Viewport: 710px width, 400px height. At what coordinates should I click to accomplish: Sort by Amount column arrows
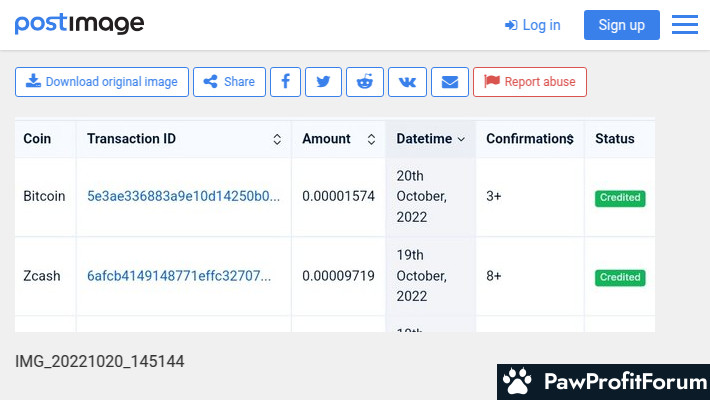pyautogui.click(x=371, y=140)
